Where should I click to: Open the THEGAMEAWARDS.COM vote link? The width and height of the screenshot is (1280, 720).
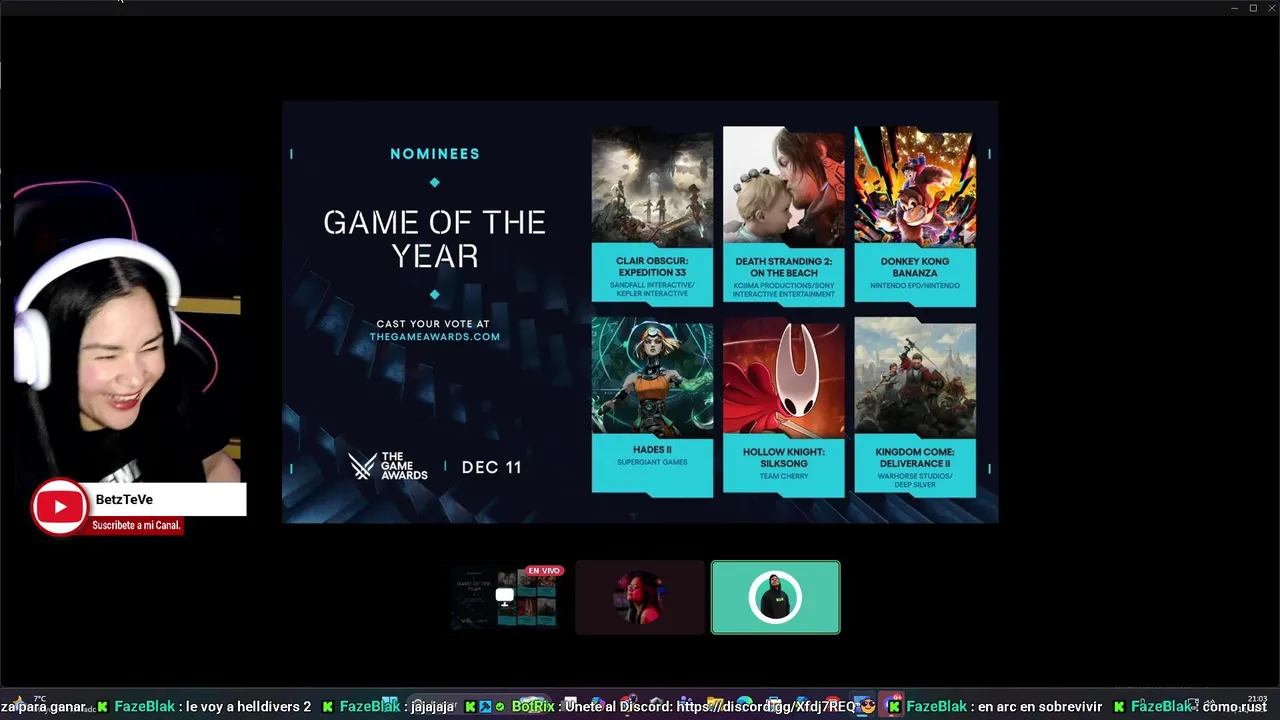click(435, 337)
